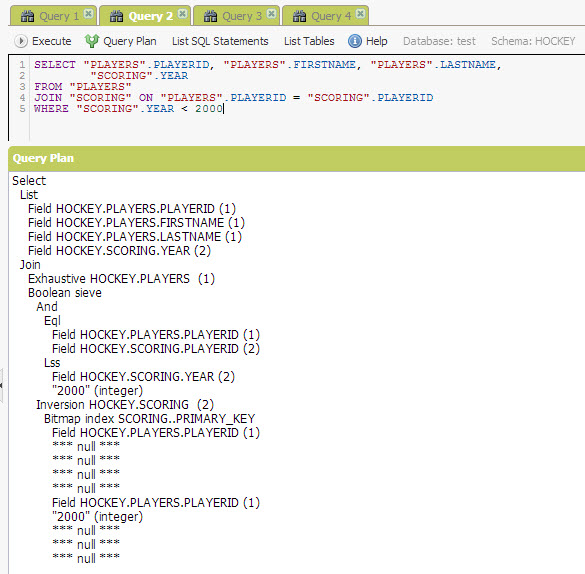Click the Execute play icon
Screen dimensions: 585x574
click(x=21, y=41)
